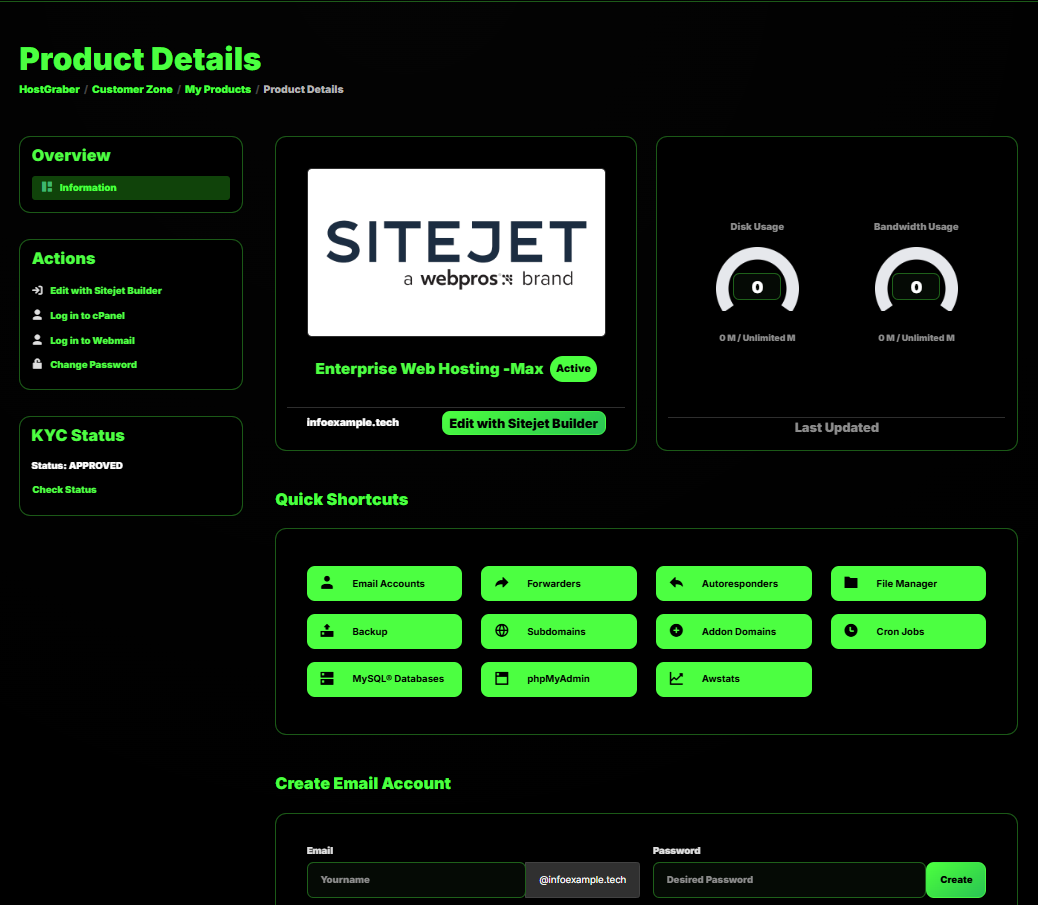Open Backup shortcut
The width and height of the screenshot is (1038, 905).
click(385, 631)
